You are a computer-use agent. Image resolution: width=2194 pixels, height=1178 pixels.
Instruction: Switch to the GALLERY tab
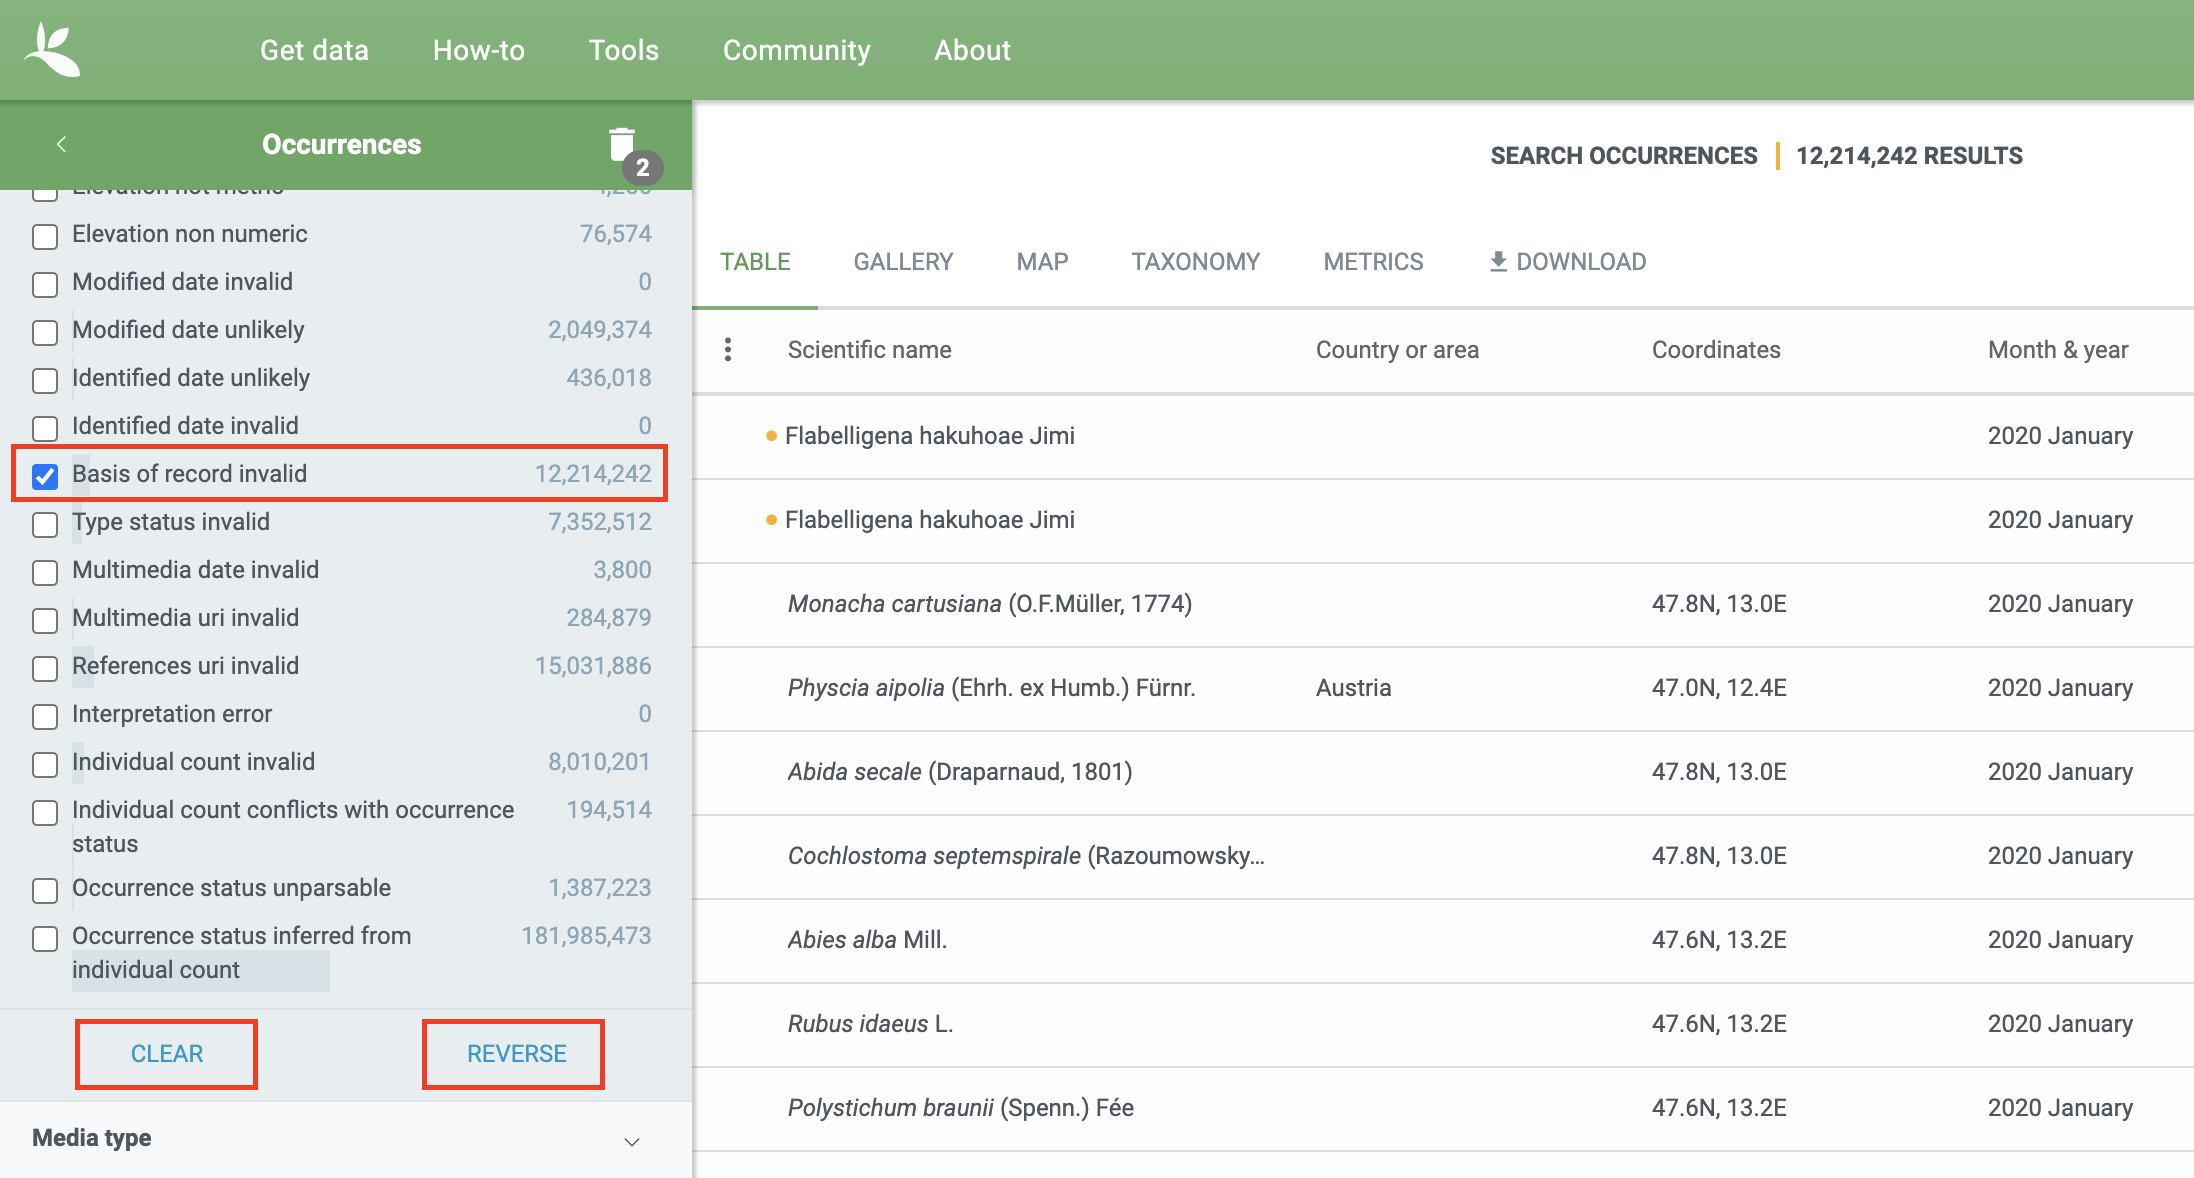pos(903,262)
